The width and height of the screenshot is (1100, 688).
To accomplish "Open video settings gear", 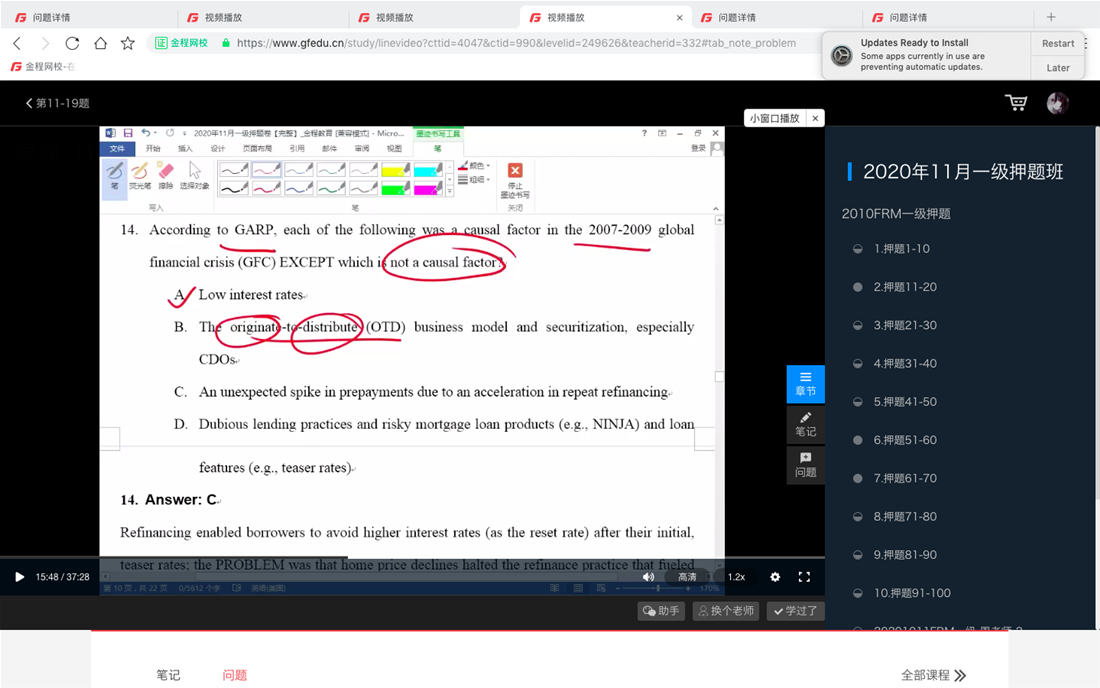I will 775,577.
